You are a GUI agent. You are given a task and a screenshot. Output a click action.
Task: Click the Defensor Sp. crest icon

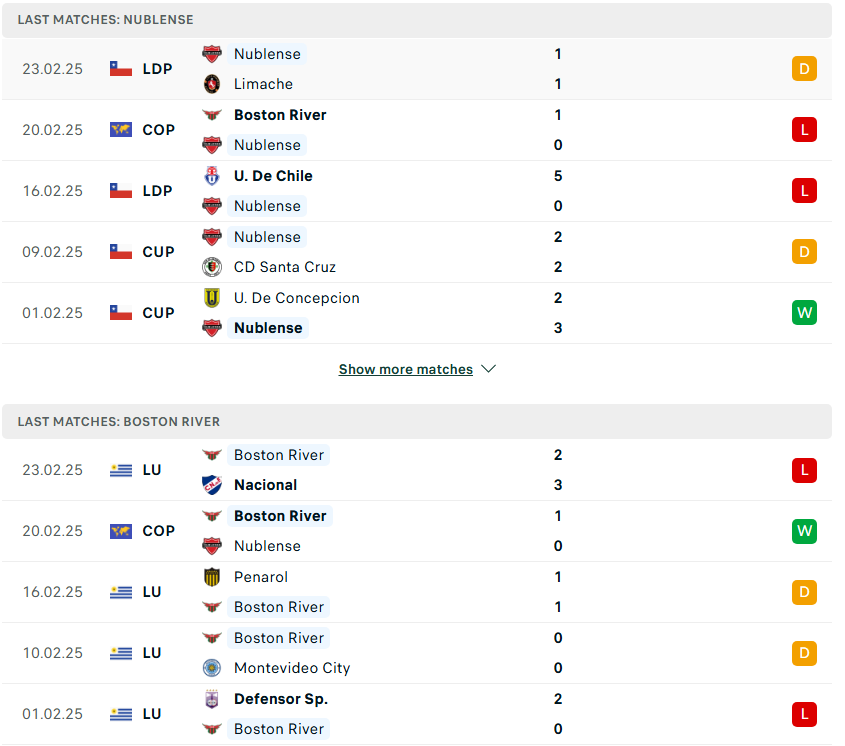(212, 699)
